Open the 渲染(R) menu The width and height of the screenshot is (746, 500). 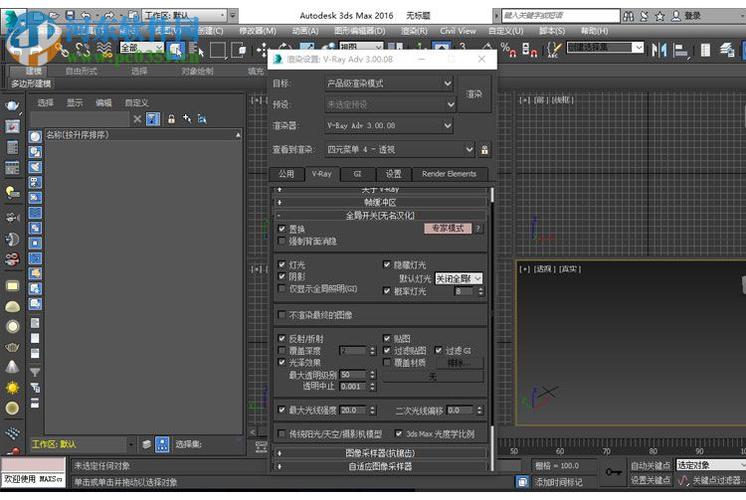pyautogui.click(x=413, y=31)
